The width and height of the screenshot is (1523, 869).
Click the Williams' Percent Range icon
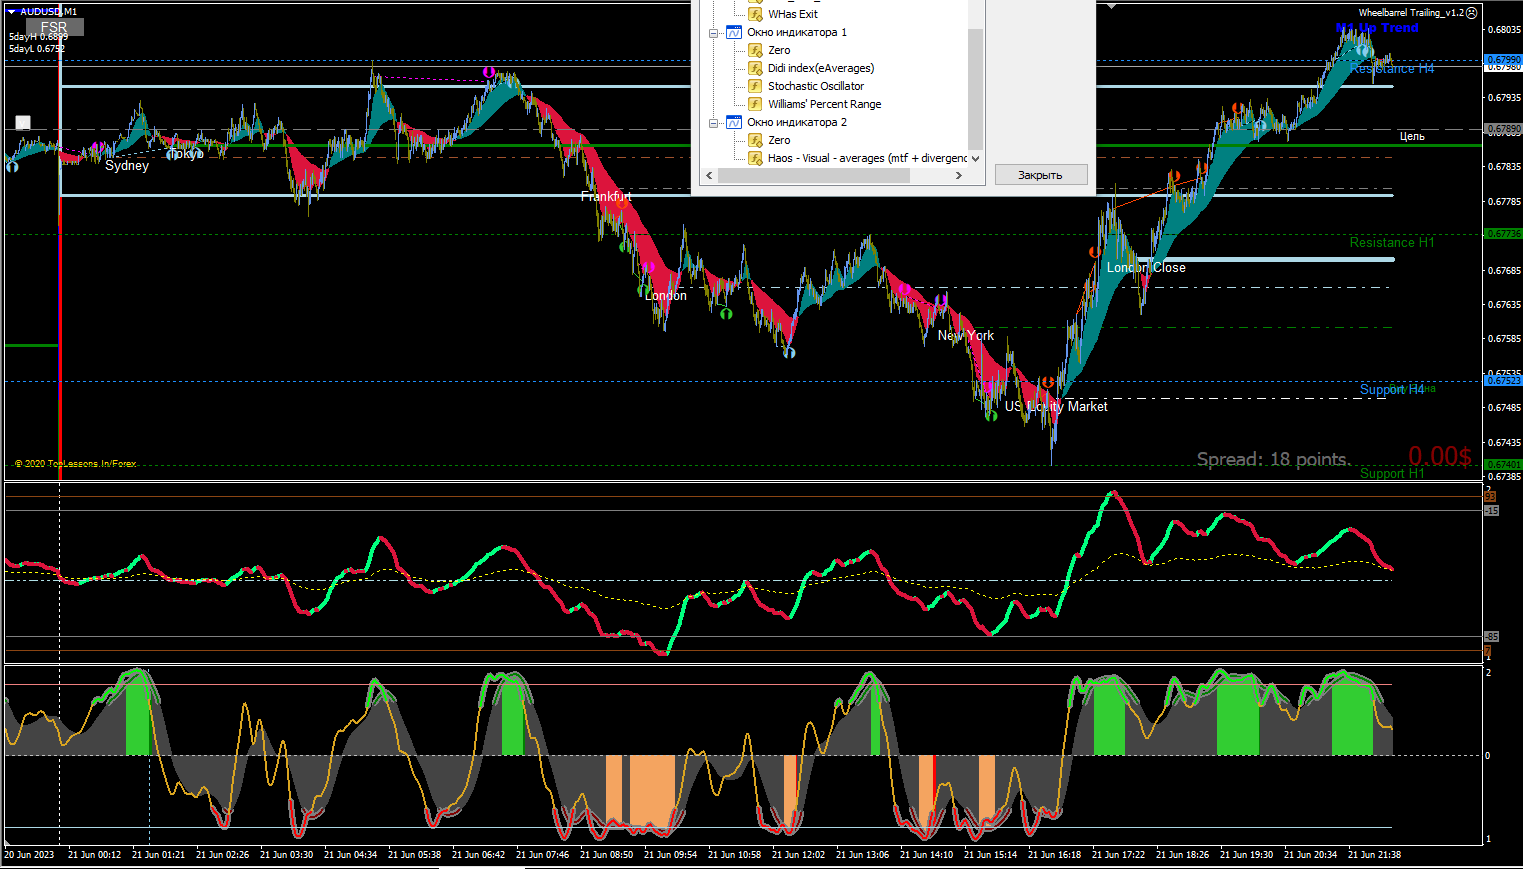tap(756, 104)
